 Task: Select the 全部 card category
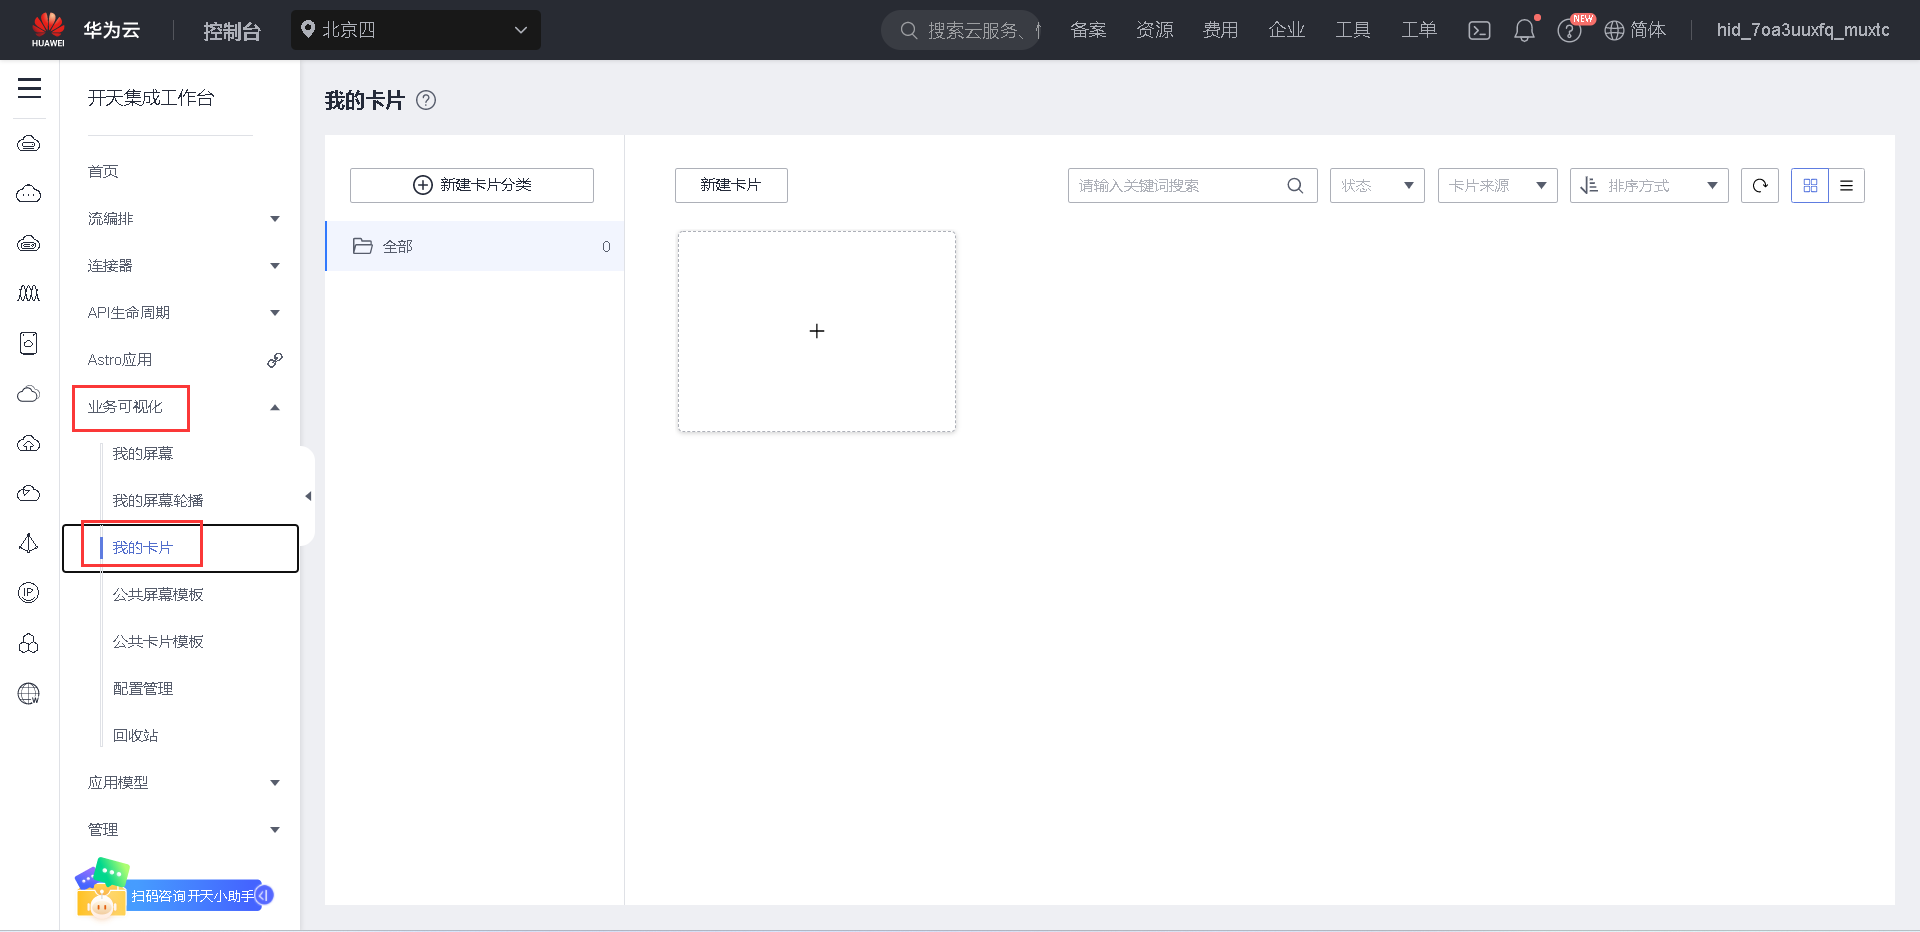475,246
